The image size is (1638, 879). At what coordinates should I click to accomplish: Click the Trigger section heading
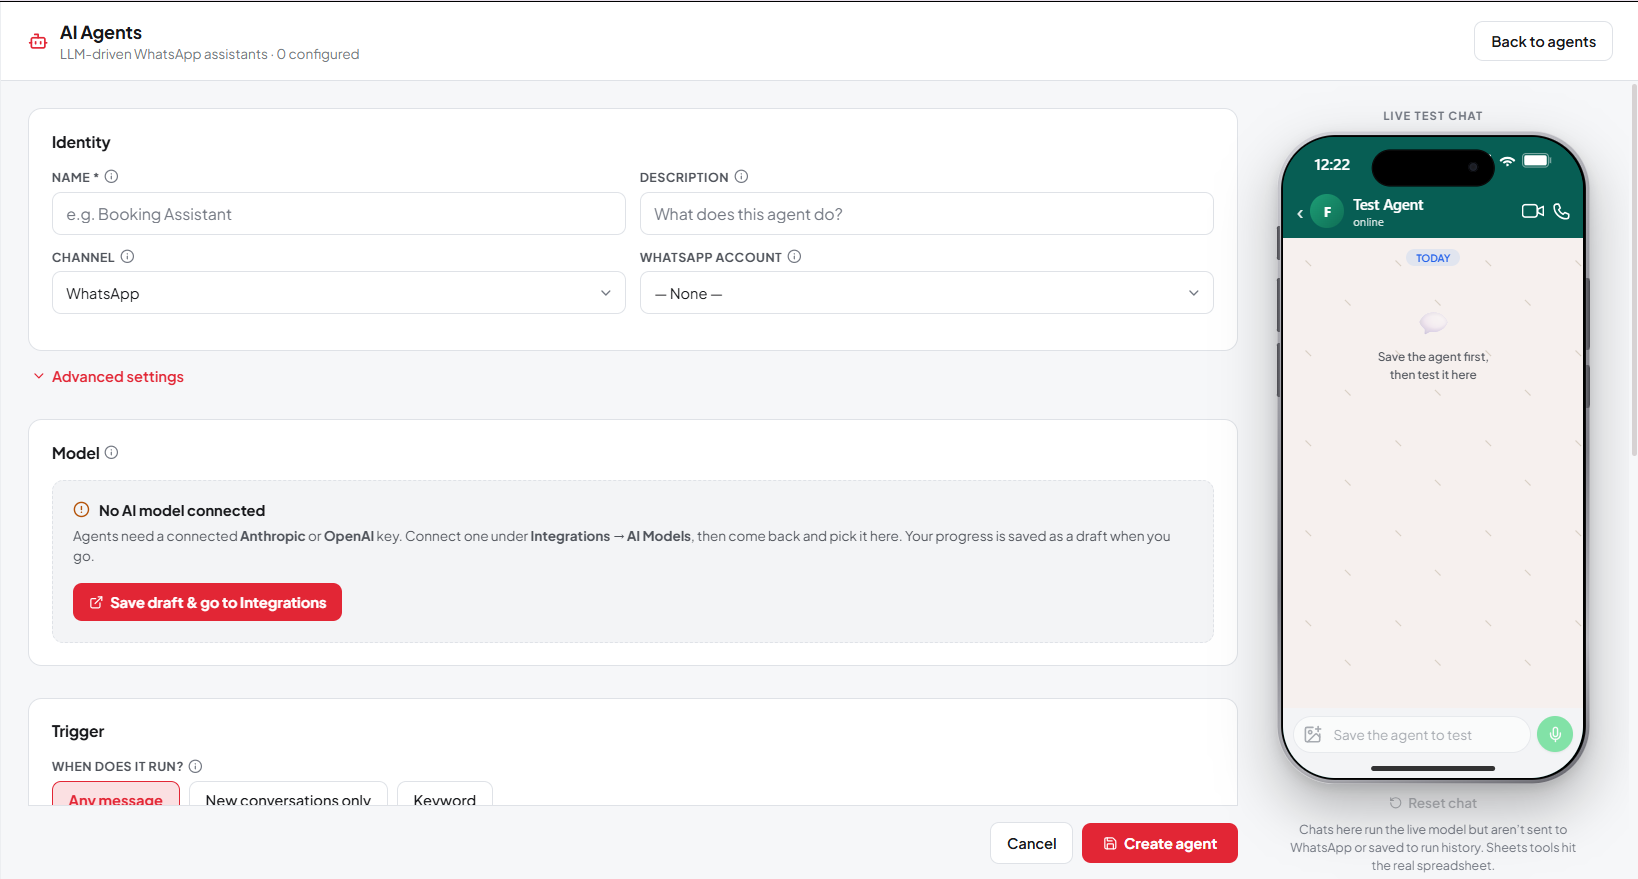coord(78,731)
